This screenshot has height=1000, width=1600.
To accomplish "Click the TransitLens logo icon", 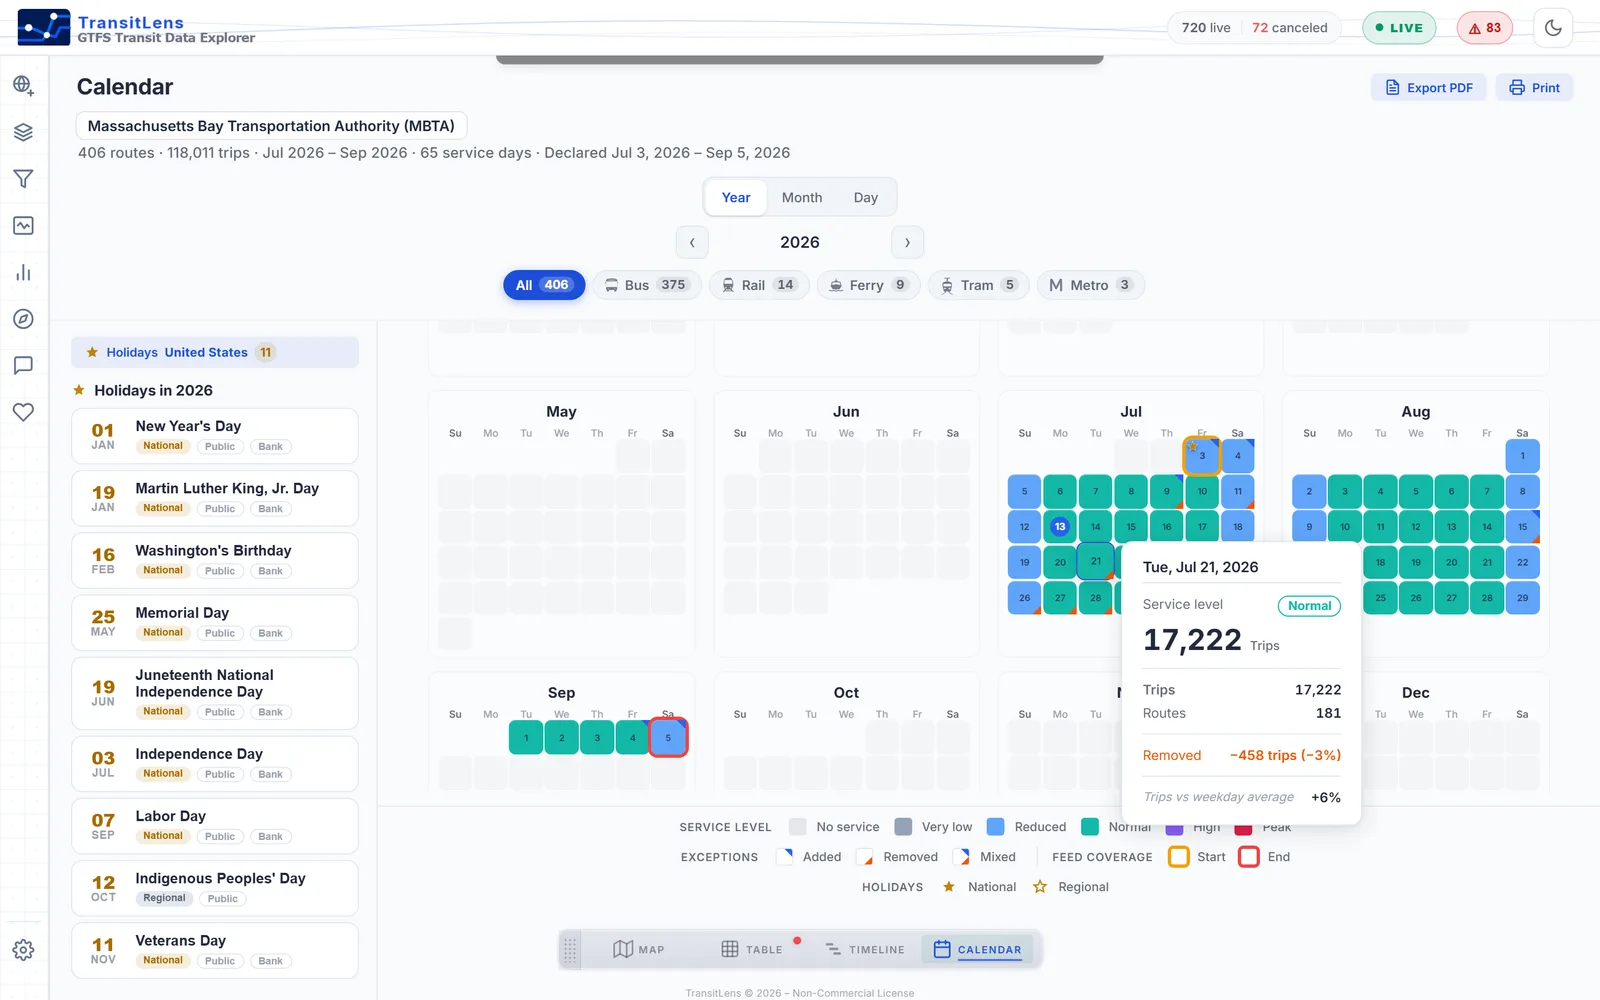I will [44, 28].
